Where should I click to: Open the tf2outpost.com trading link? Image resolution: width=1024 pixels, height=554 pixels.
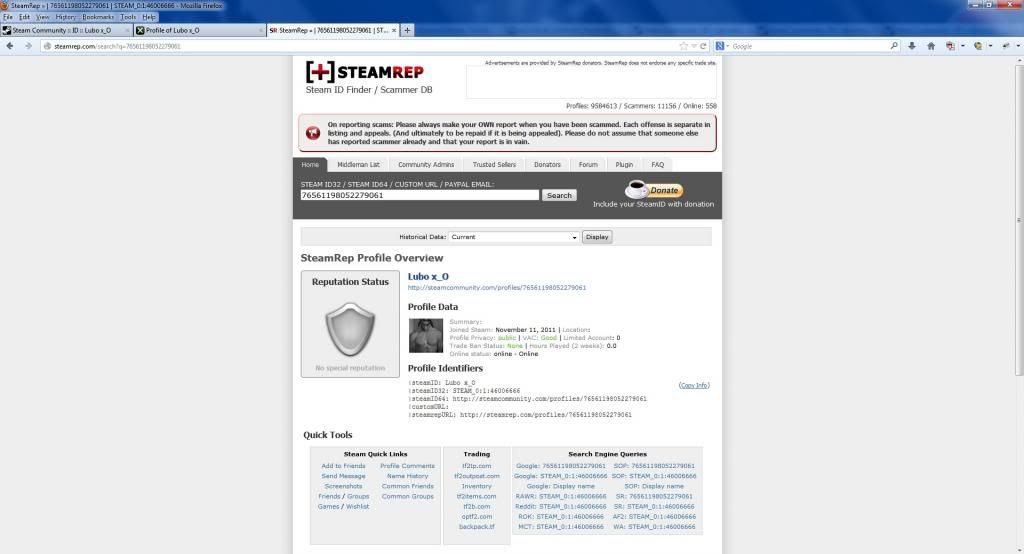[477, 476]
